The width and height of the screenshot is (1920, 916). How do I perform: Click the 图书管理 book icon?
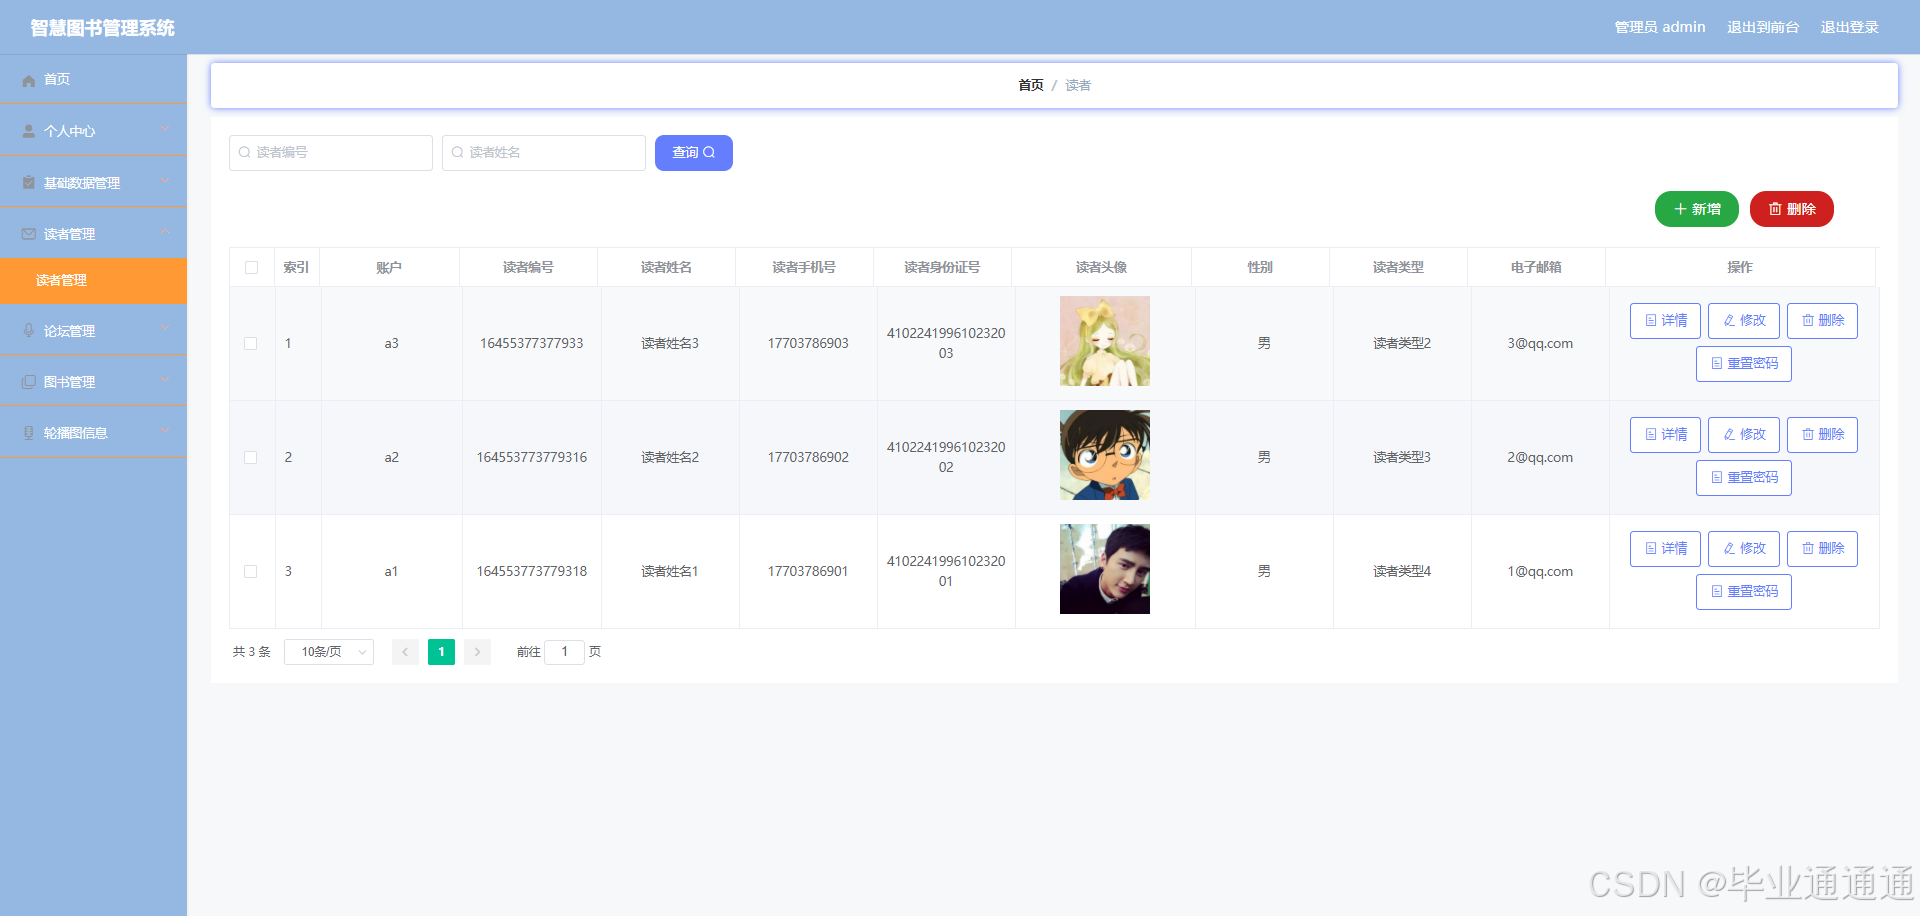[x=28, y=381]
